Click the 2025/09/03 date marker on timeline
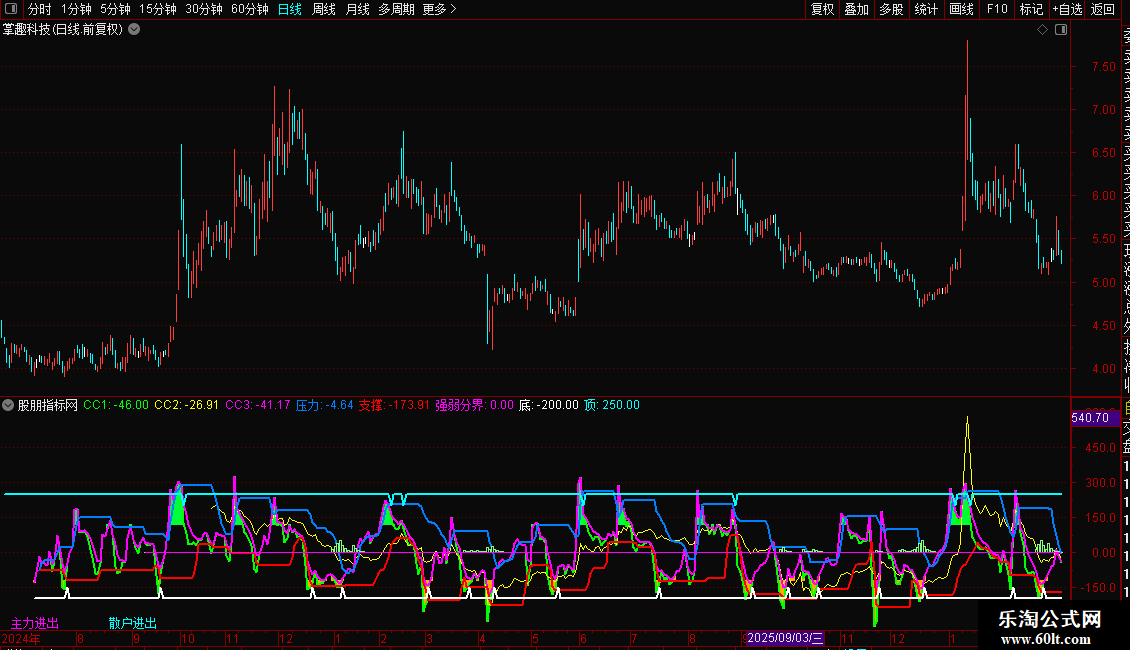 point(786,638)
